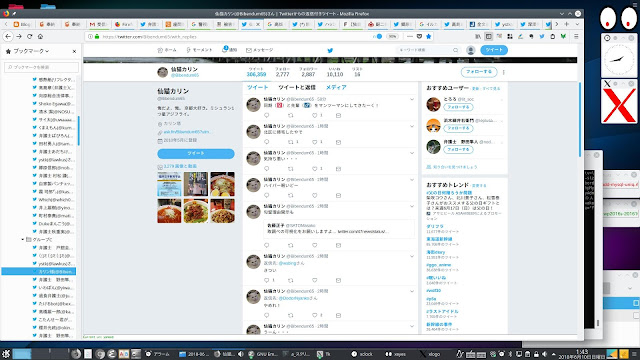Open the dropdown arrow on the ハイパー眠いビー tweet
The image size is (640, 360).
[412, 180]
